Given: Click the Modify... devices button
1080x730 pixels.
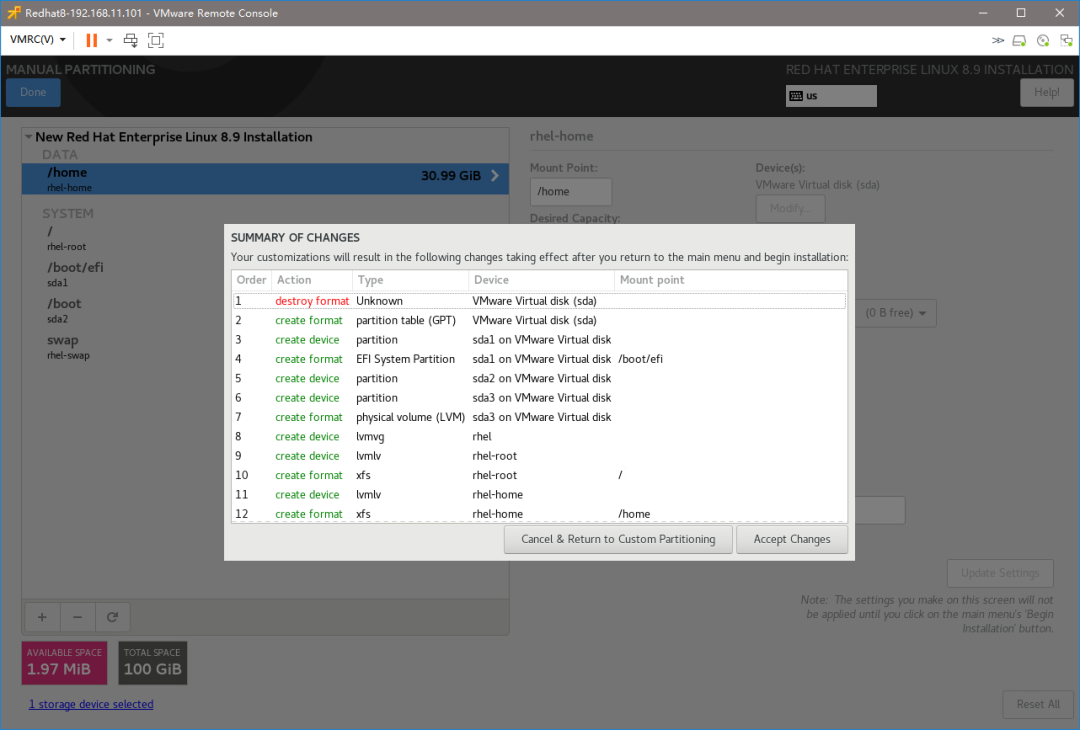Looking at the screenshot, I should [790, 208].
